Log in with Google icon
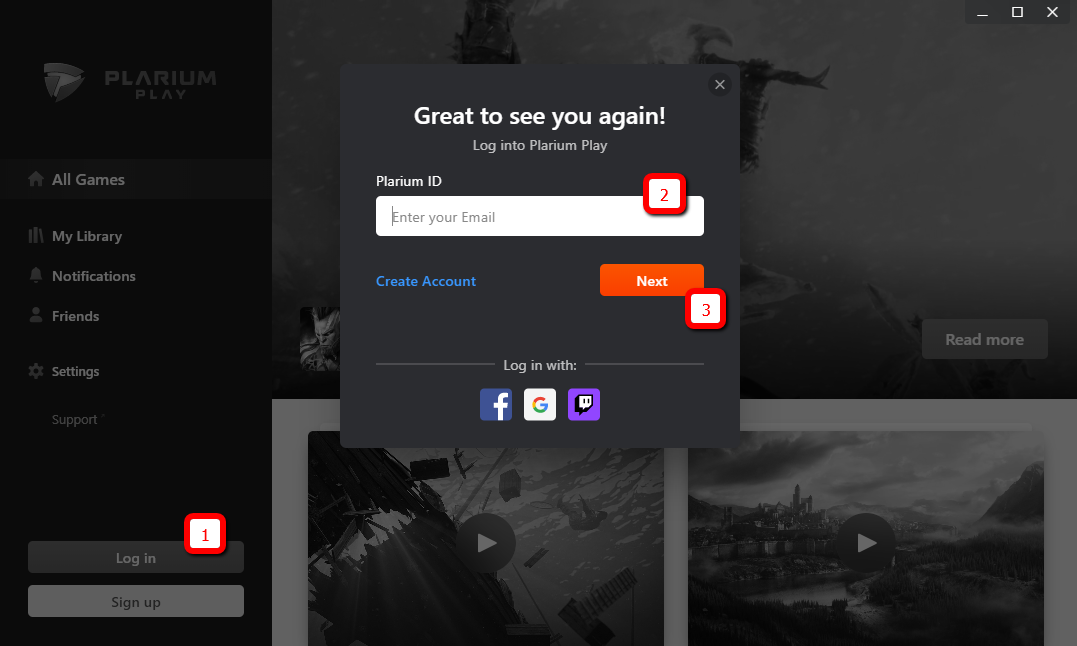Screen dimensions: 1077x646 click(x=540, y=404)
